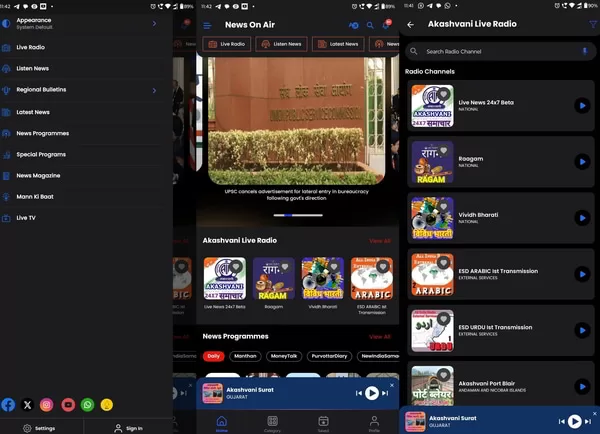This screenshot has width=600, height=434.
Task: Open Instagram icon in side menu
Action: [47, 405]
